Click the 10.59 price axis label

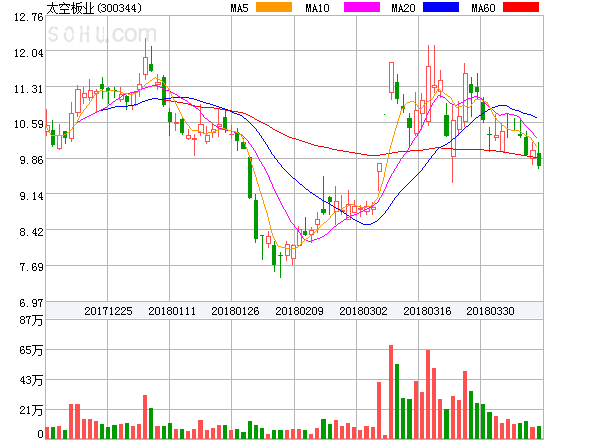click(x=29, y=124)
